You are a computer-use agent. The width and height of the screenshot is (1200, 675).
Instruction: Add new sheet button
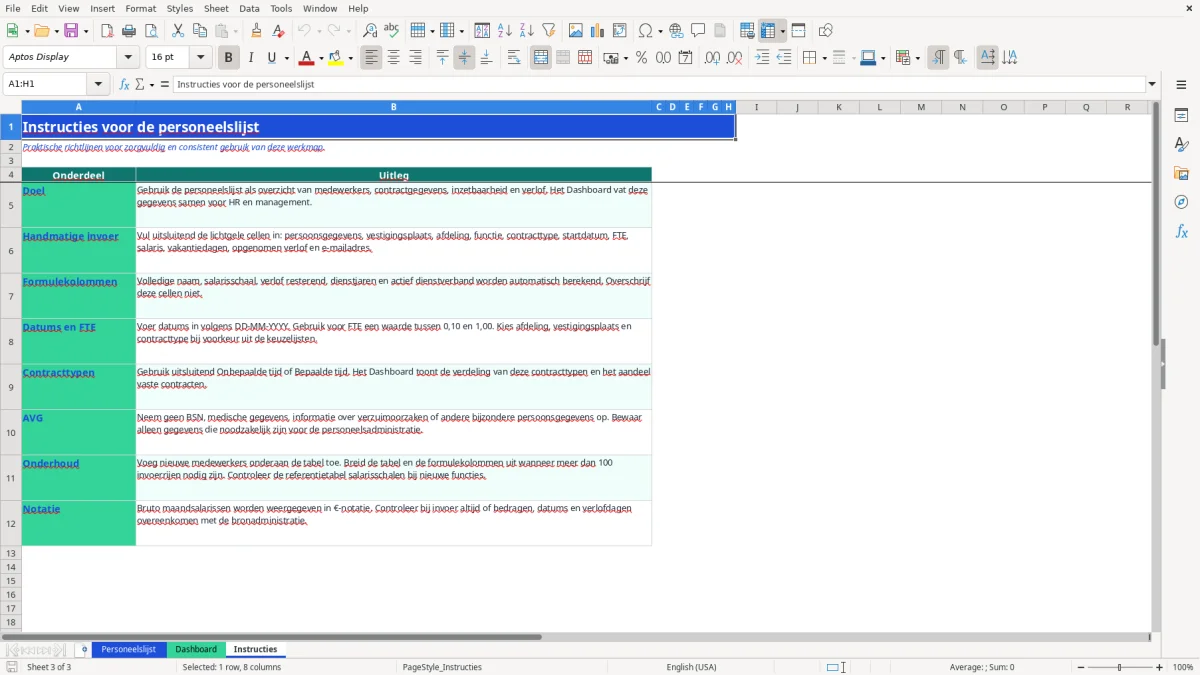(84, 649)
